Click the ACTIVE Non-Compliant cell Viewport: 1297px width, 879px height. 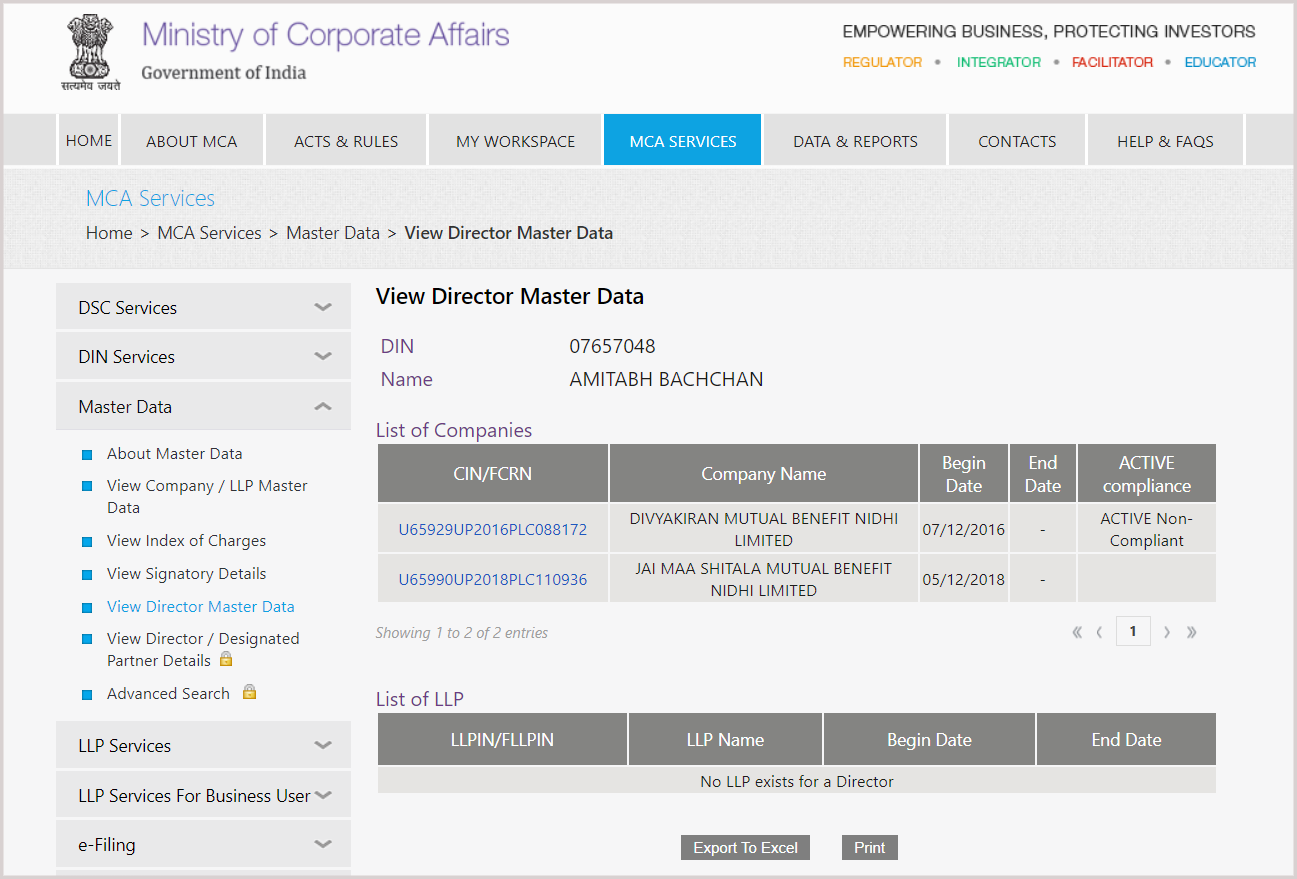1147,529
